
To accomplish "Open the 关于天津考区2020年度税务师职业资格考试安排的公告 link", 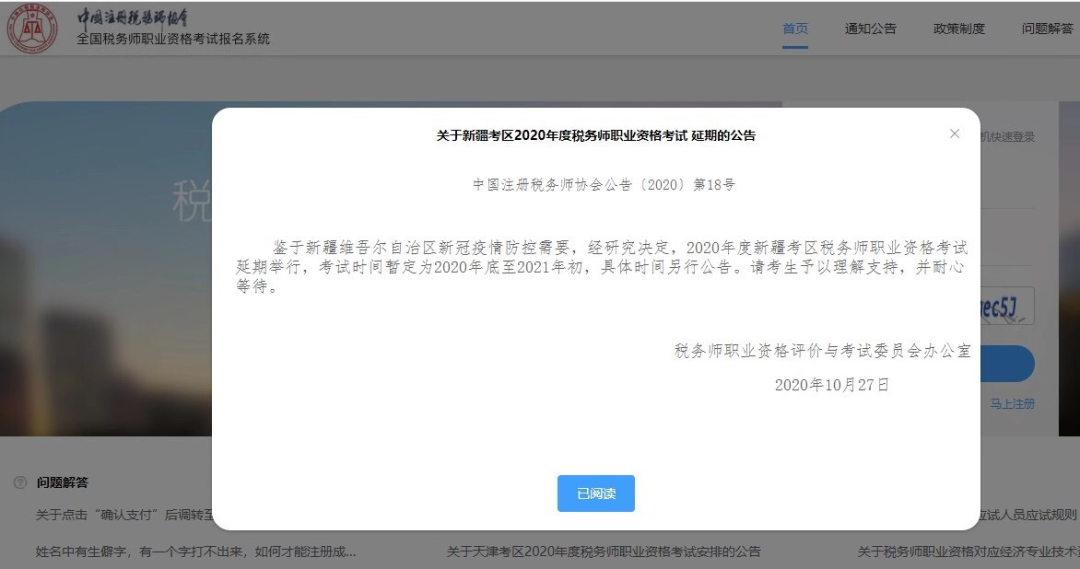I will [603, 552].
